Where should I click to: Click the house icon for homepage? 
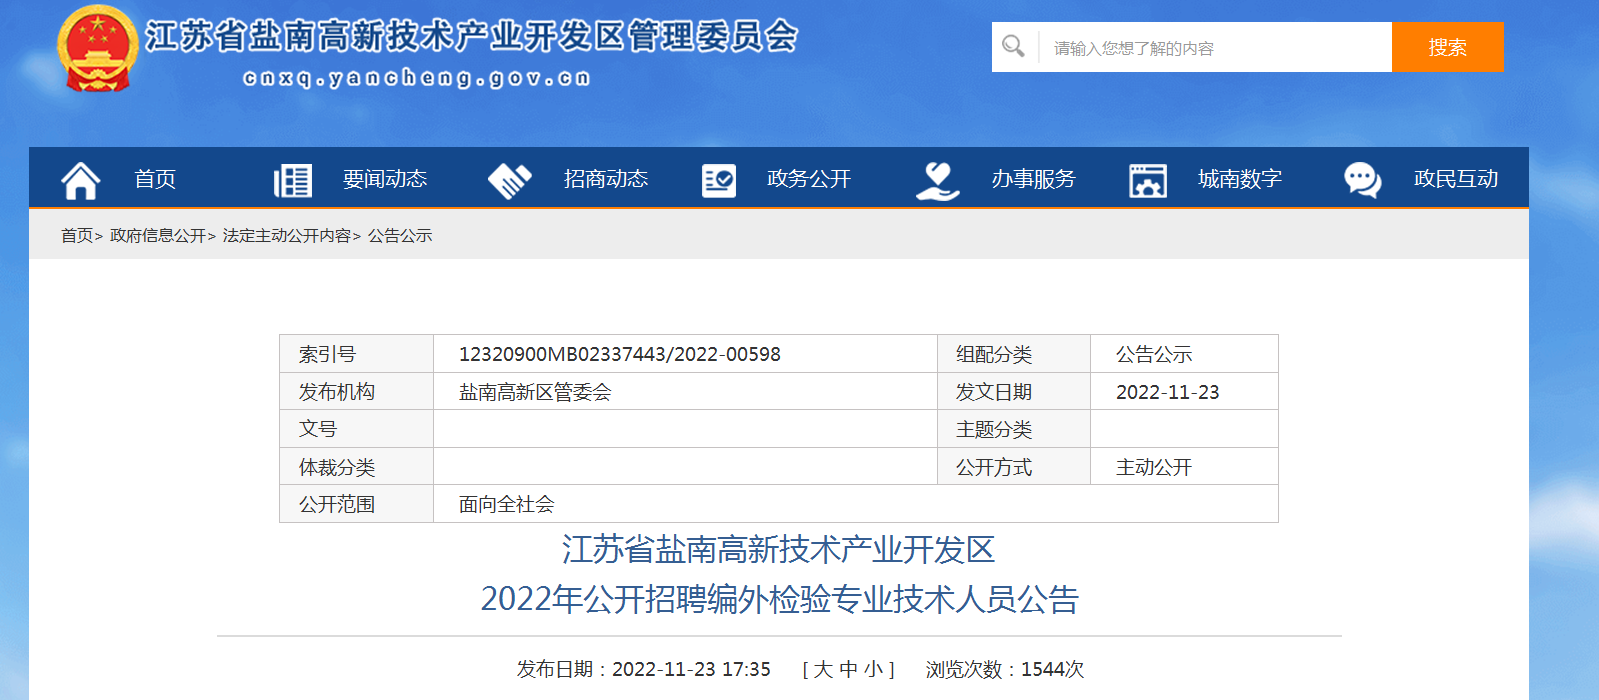click(80, 180)
